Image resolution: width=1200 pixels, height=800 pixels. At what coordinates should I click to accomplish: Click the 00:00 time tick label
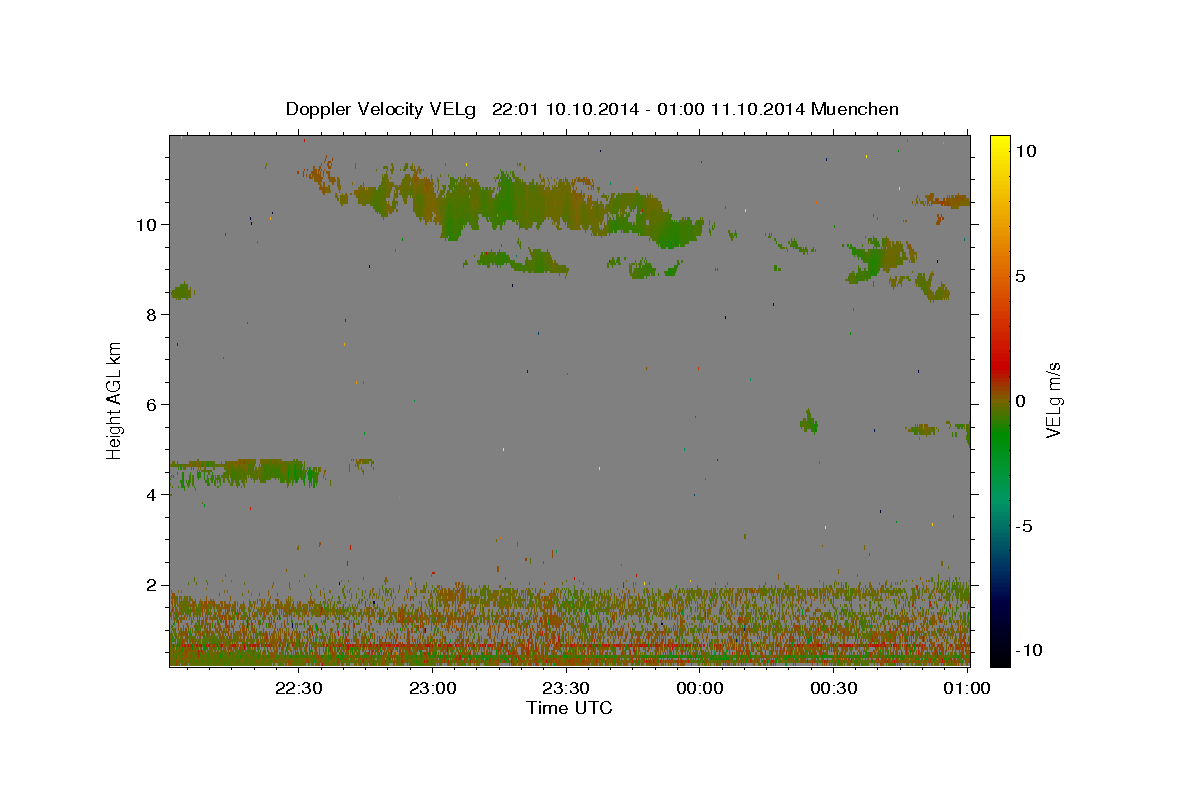pos(700,688)
